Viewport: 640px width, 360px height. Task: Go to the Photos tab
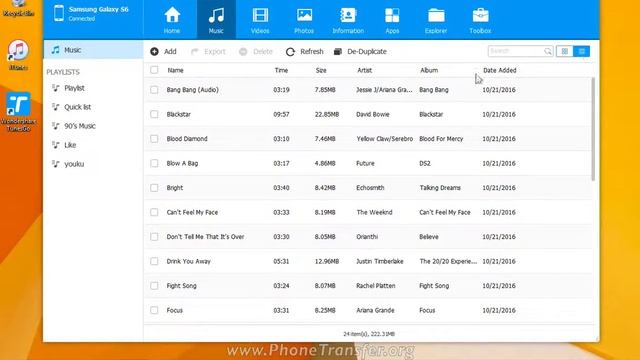(x=304, y=20)
